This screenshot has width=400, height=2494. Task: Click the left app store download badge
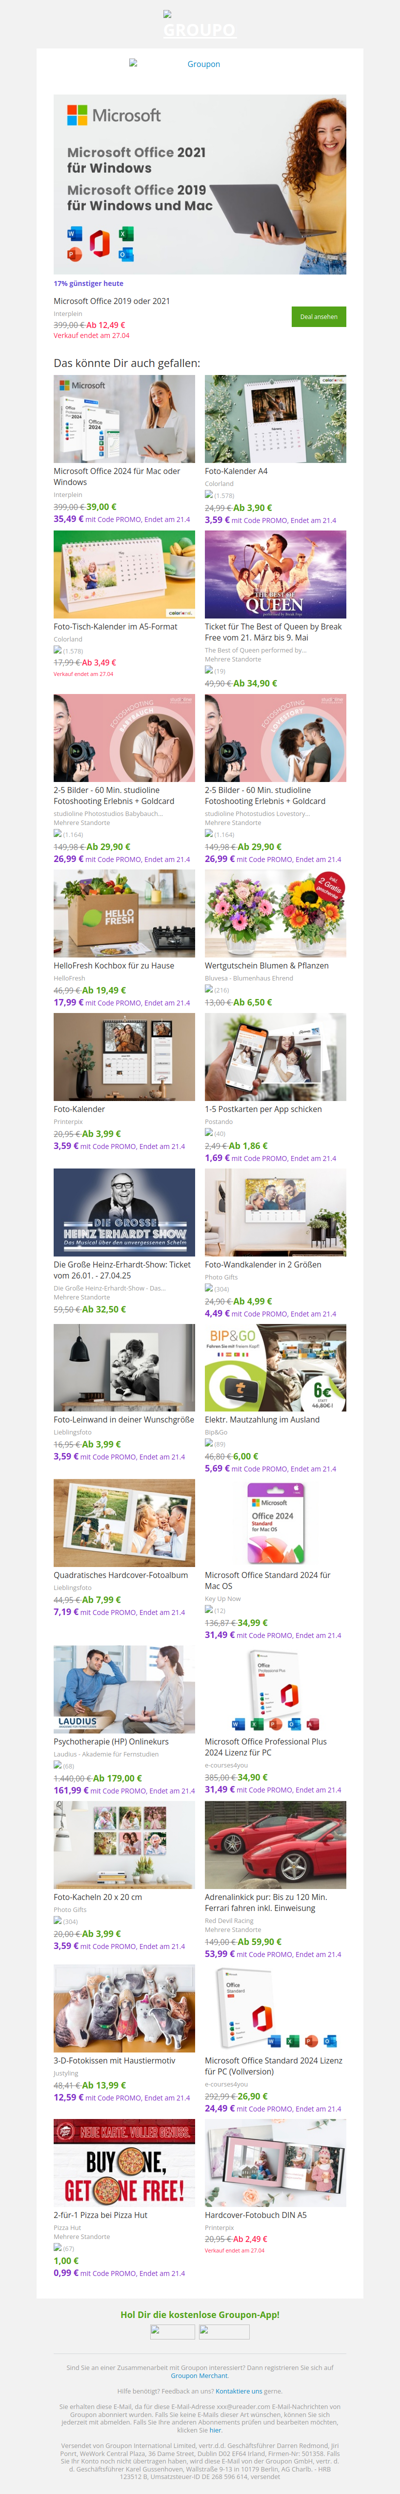pyautogui.click(x=172, y=2332)
